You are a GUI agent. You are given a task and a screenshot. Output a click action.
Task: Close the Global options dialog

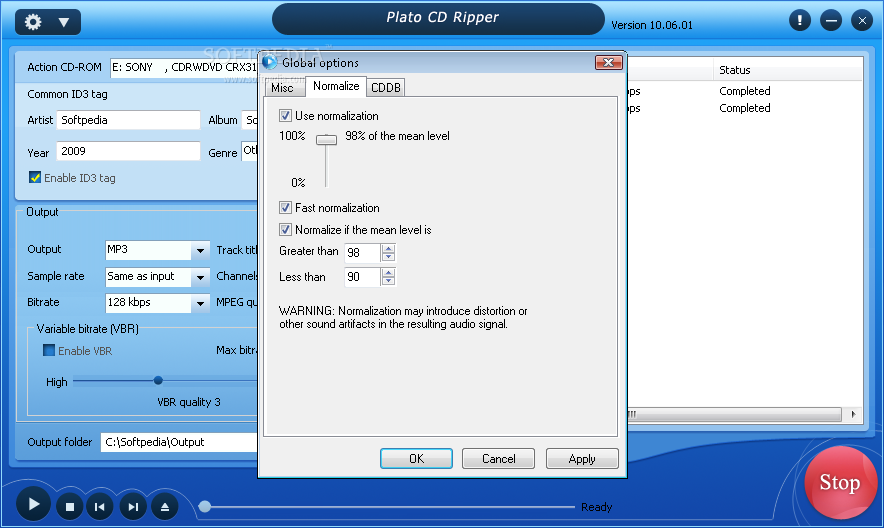(609, 62)
